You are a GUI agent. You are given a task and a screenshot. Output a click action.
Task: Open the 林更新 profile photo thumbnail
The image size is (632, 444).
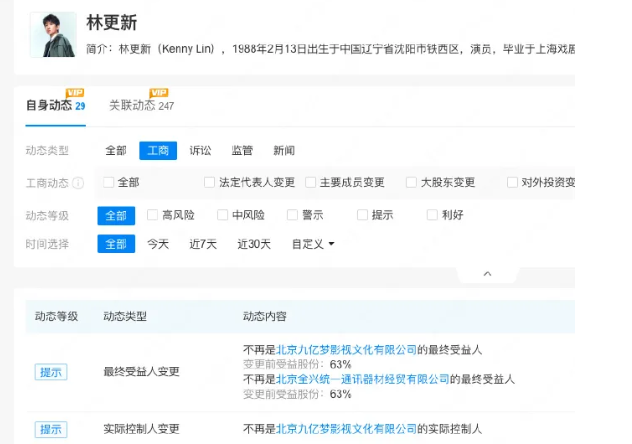[53, 35]
